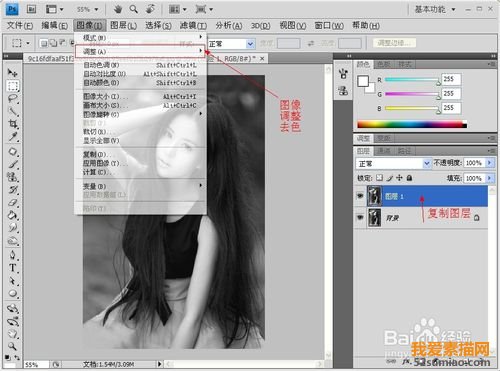The image size is (500, 371).
Task: Select the Move tool
Action: point(13,72)
